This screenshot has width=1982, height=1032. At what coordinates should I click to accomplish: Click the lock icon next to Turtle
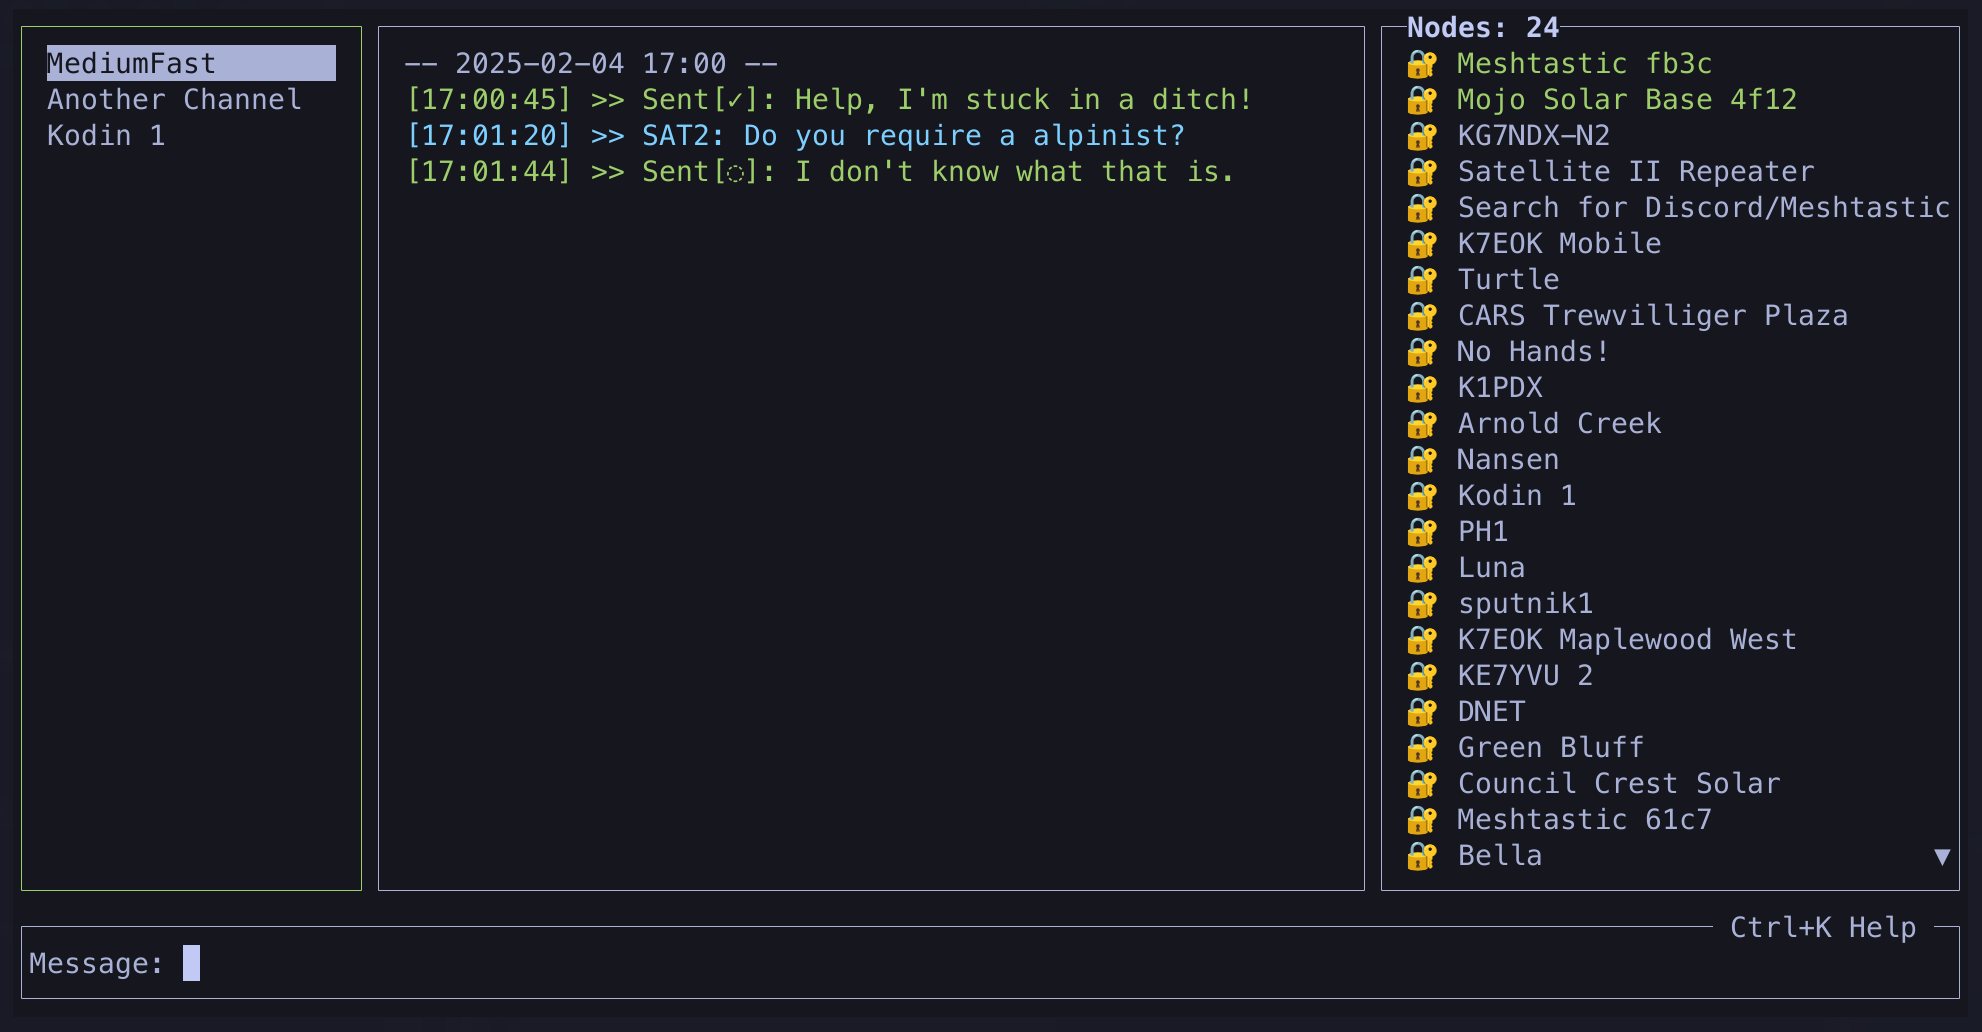click(1421, 280)
